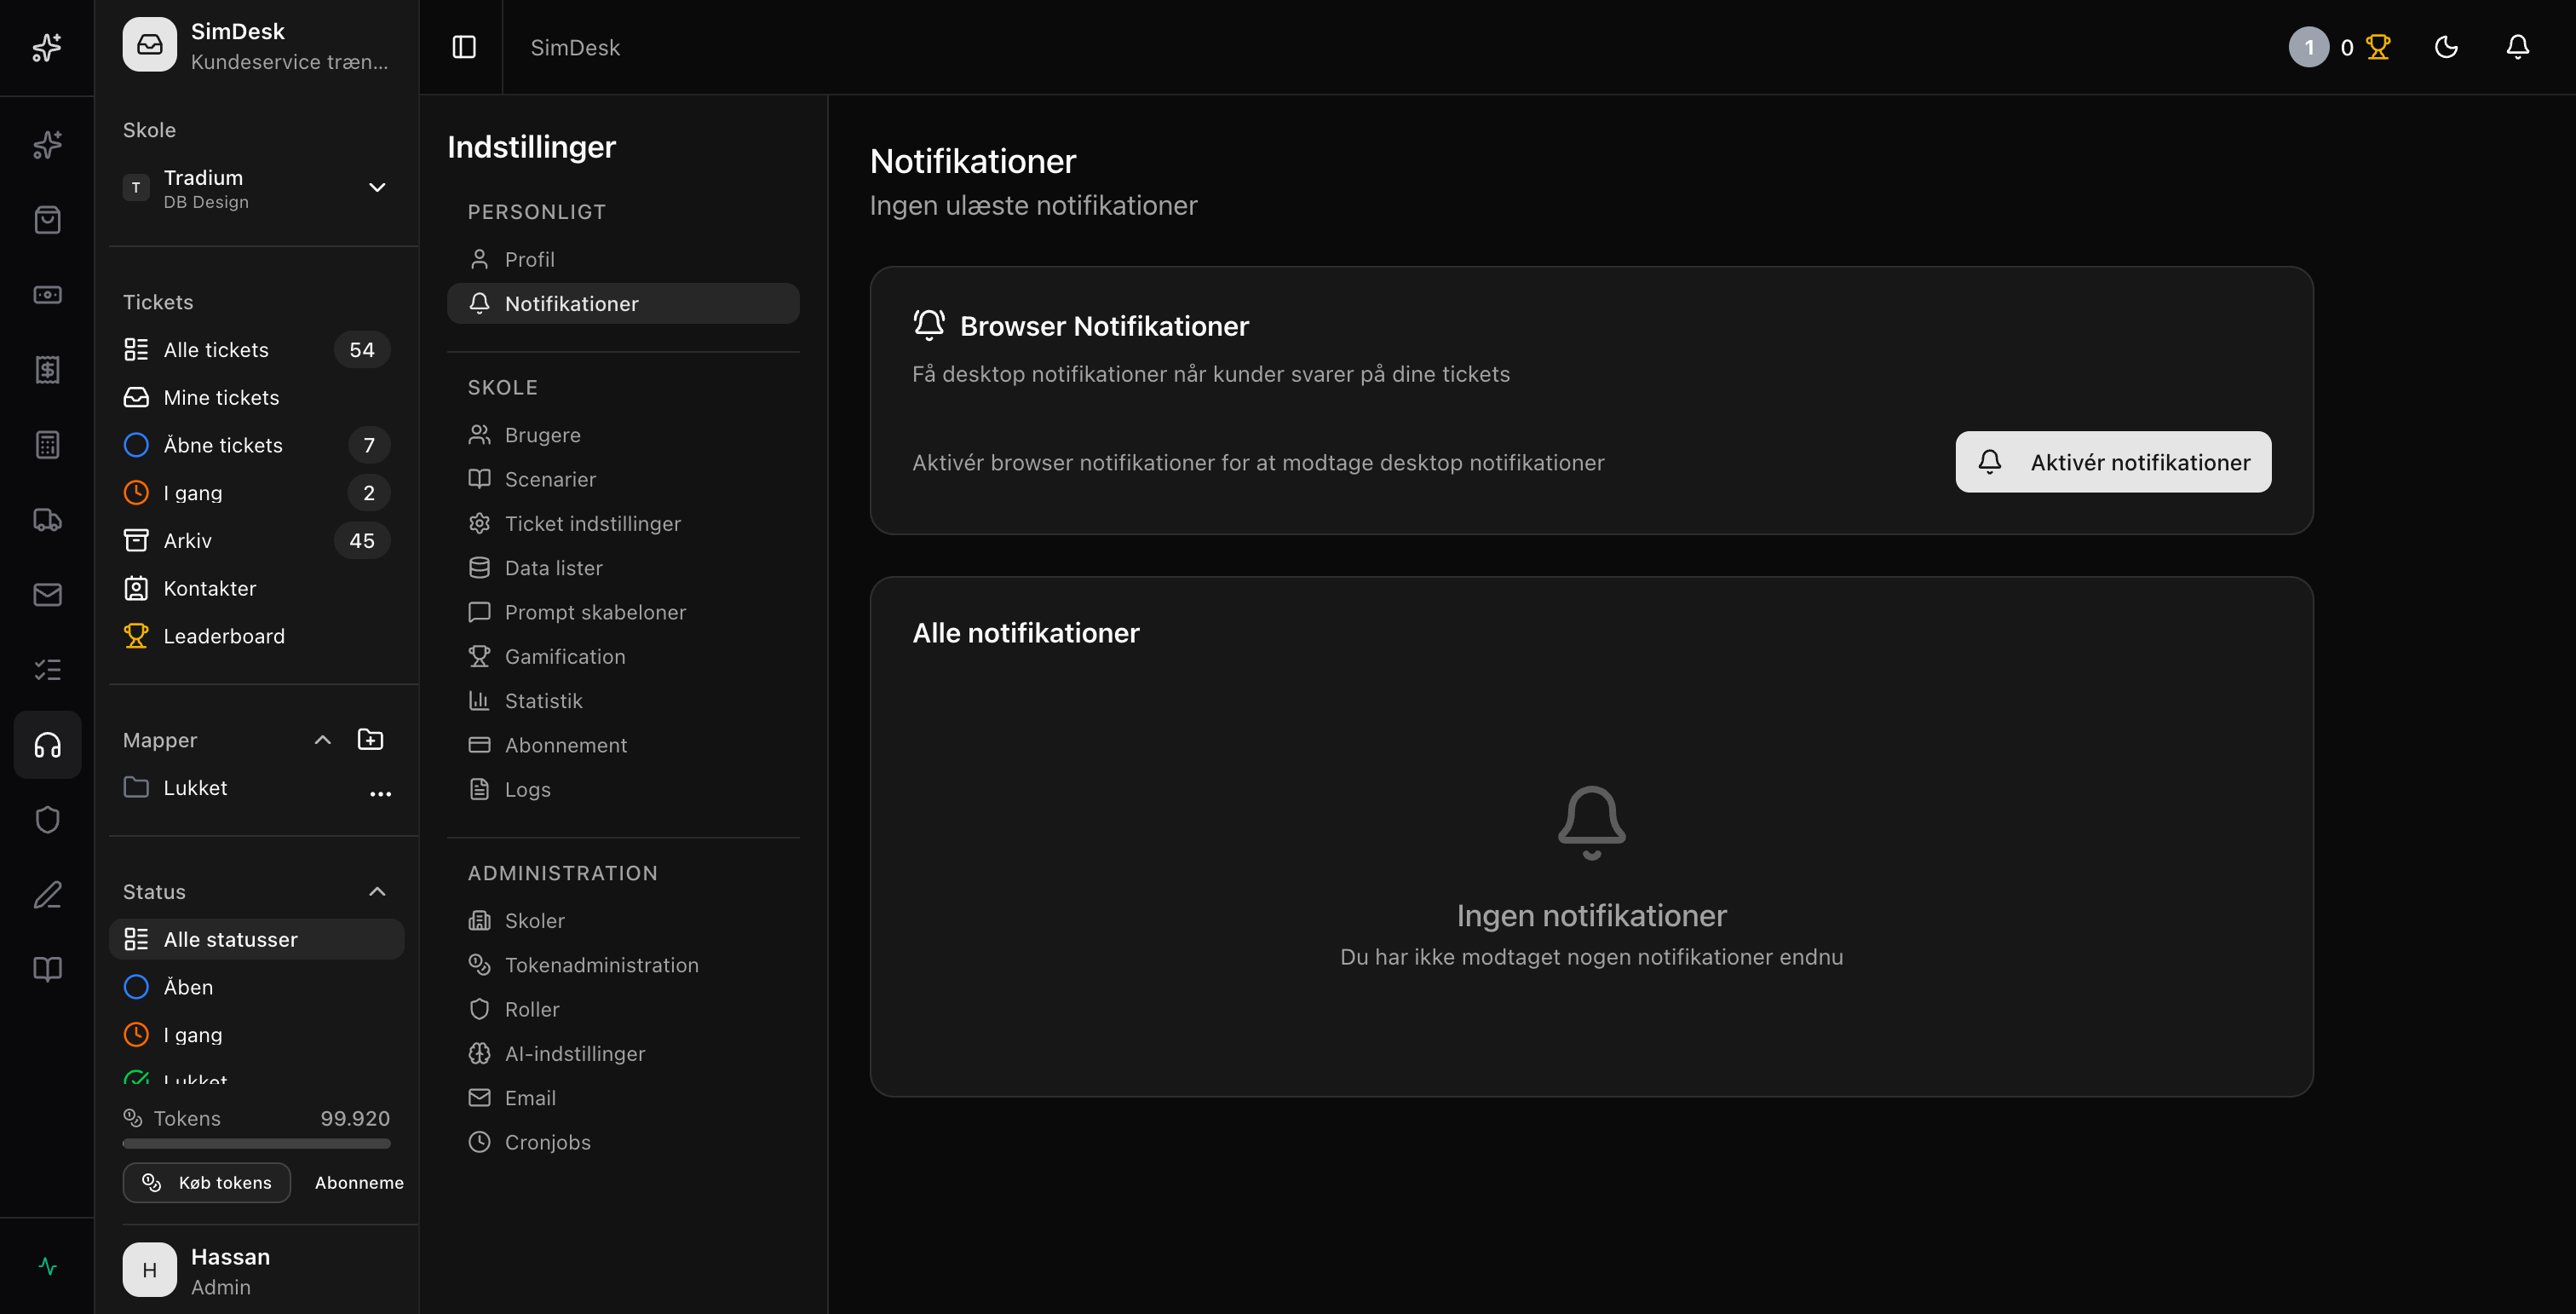
Task: Open Skoler administration
Action: (623, 921)
